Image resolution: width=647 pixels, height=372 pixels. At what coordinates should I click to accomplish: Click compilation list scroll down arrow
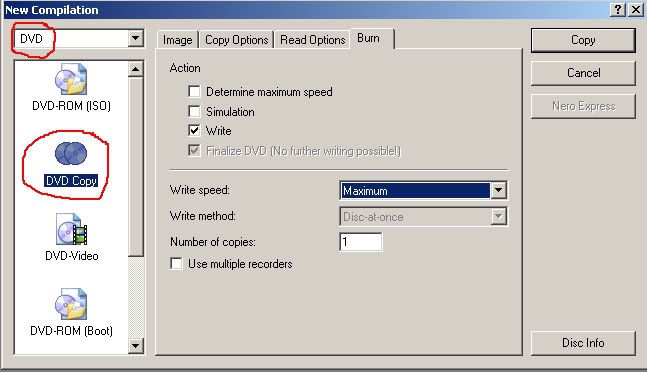135,346
